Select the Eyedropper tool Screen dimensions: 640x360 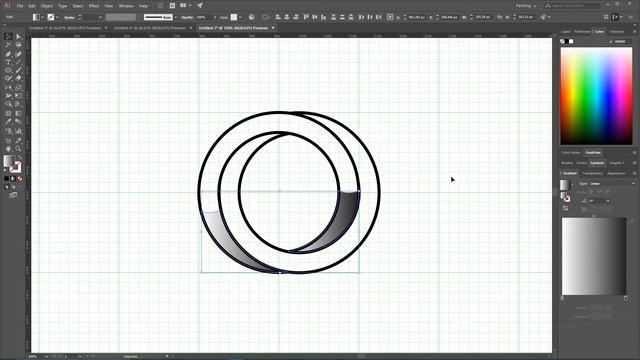click(8, 122)
